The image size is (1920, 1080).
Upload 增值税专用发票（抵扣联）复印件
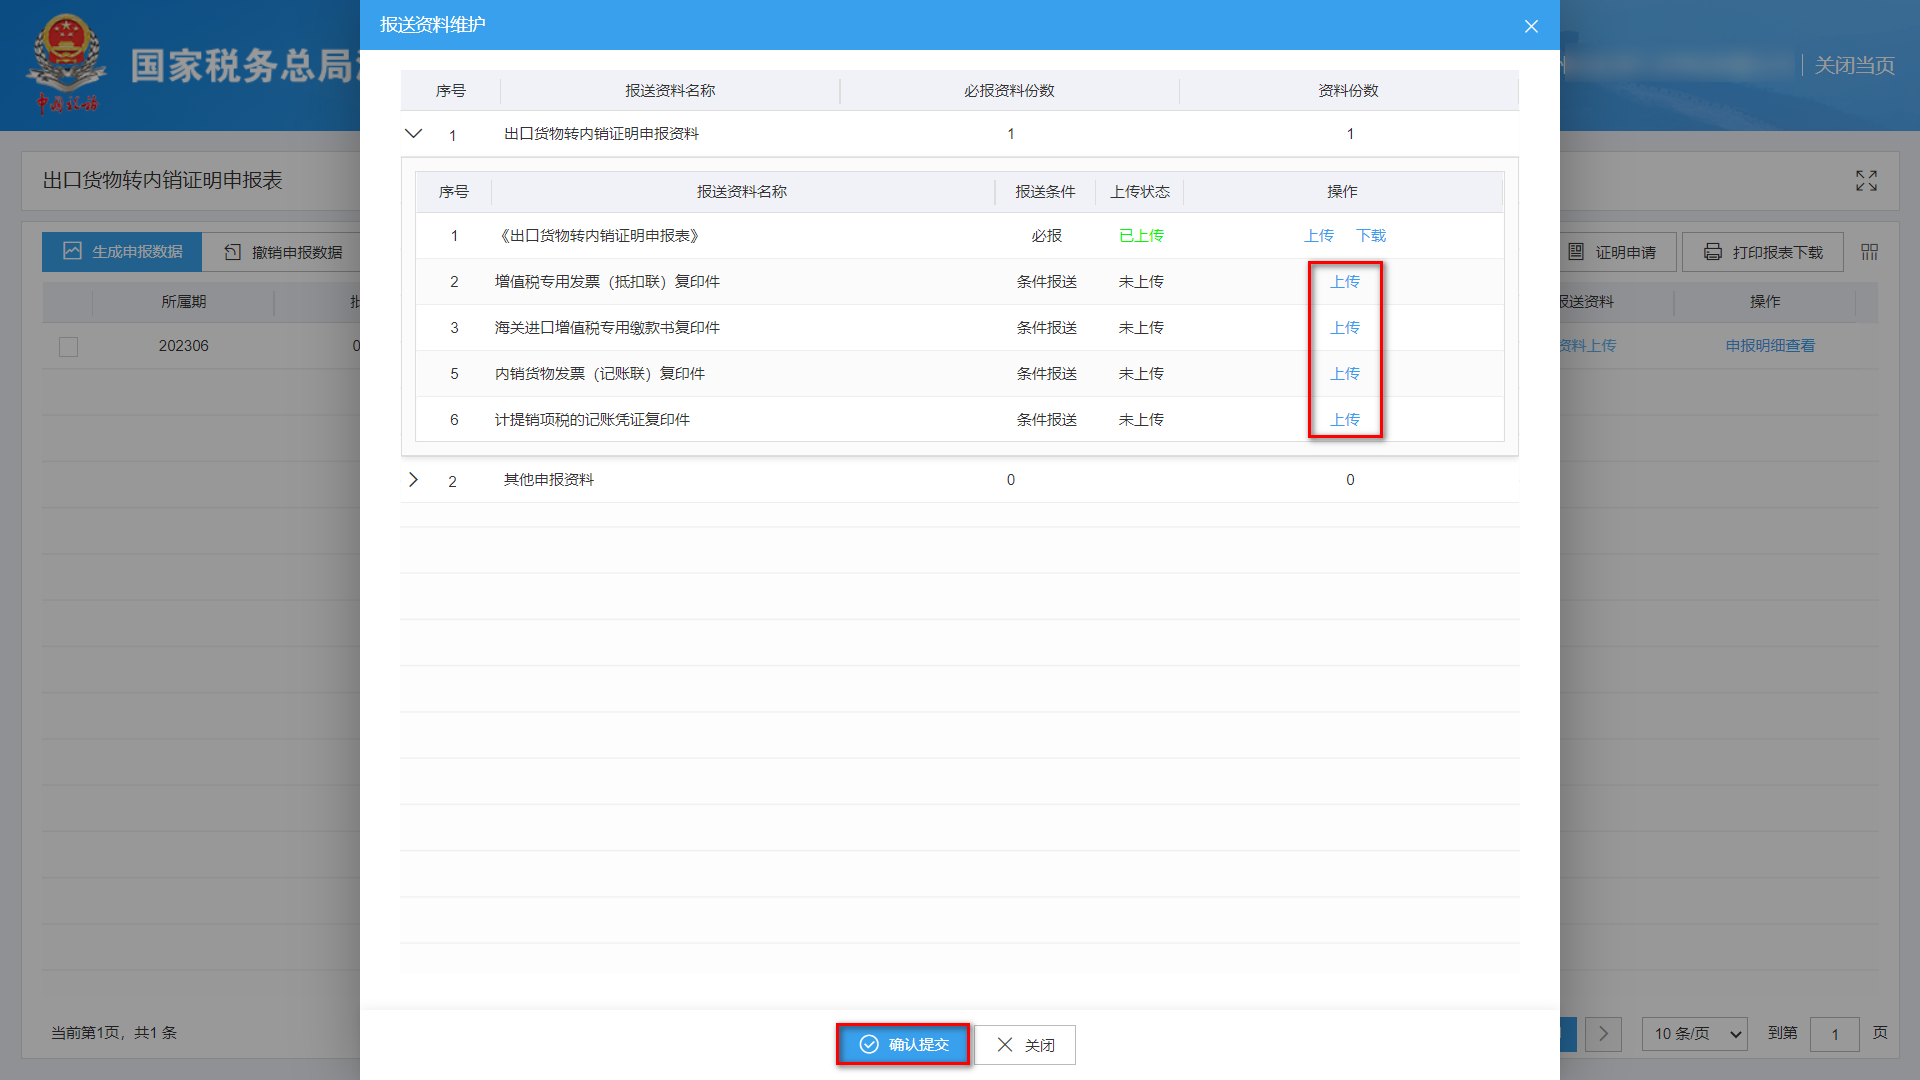pyautogui.click(x=1344, y=282)
